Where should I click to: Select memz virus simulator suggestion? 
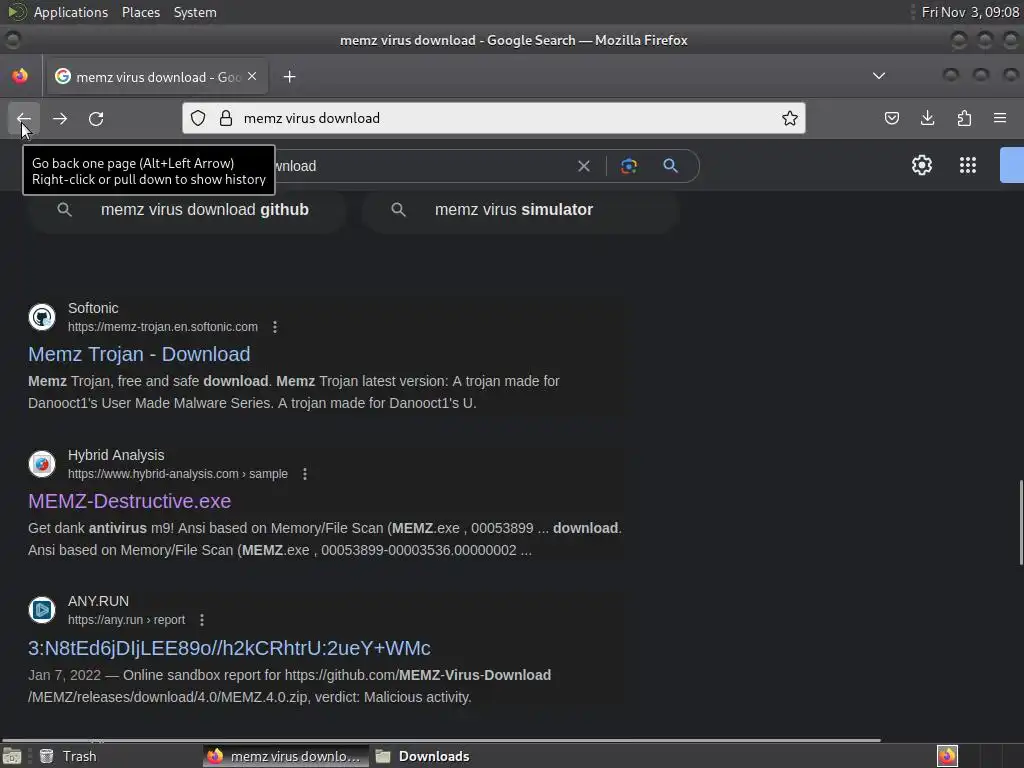[x=520, y=210]
